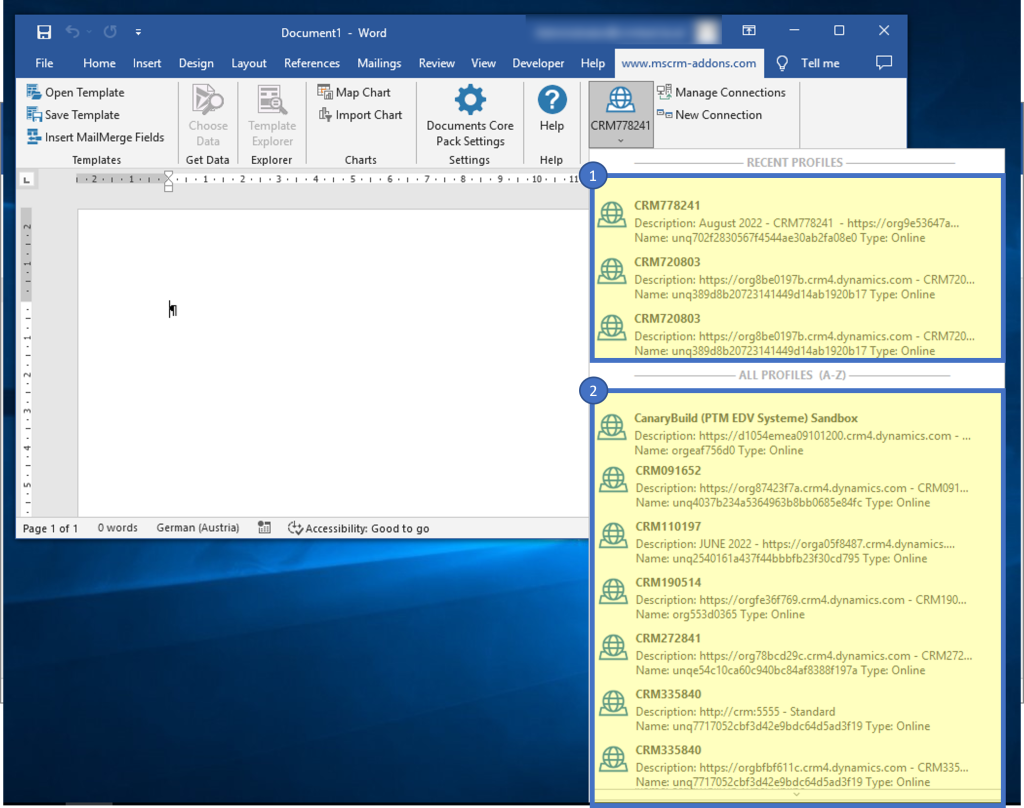Viewport: 1024px width, 808px height.
Task: Click the Save icon in the title bar
Action: pyautogui.click(x=44, y=32)
